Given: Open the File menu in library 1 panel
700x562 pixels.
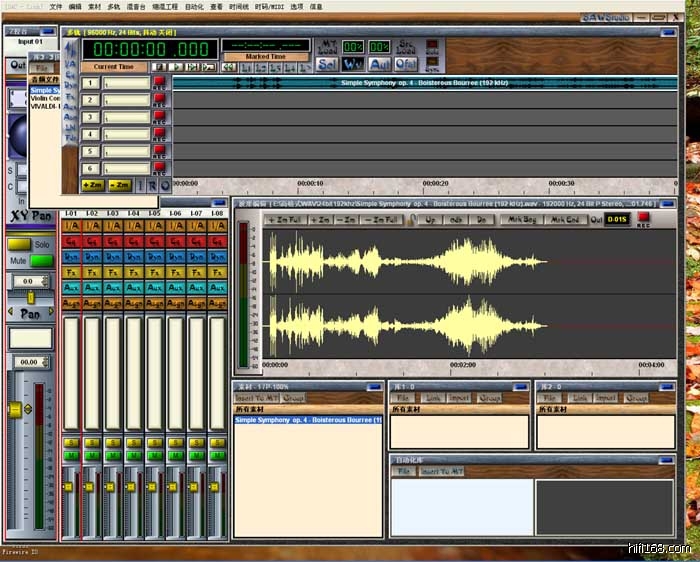Looking at the screenshot, I should 402,398.
